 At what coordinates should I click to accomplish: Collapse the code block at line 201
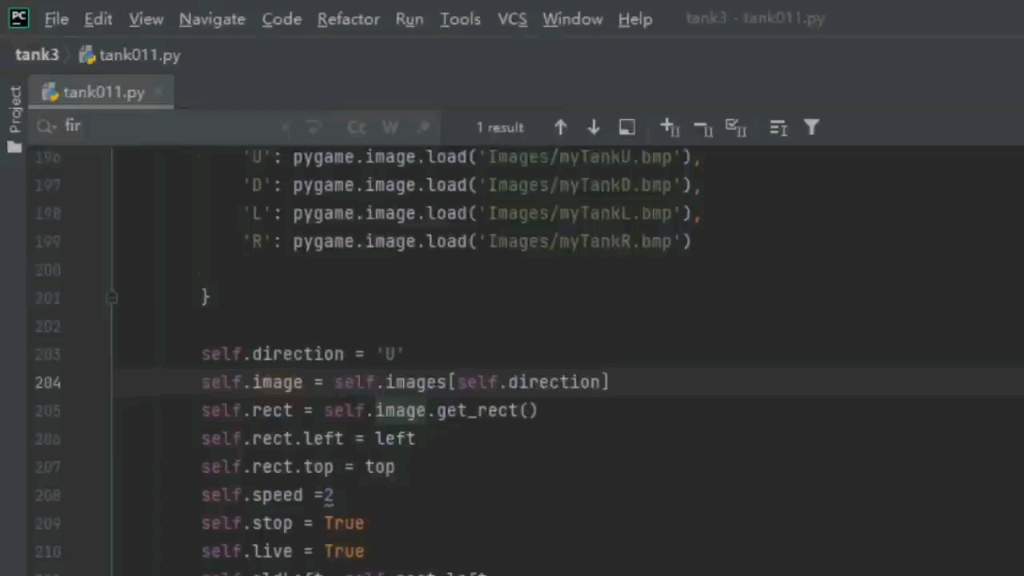[x=112, y=297]
